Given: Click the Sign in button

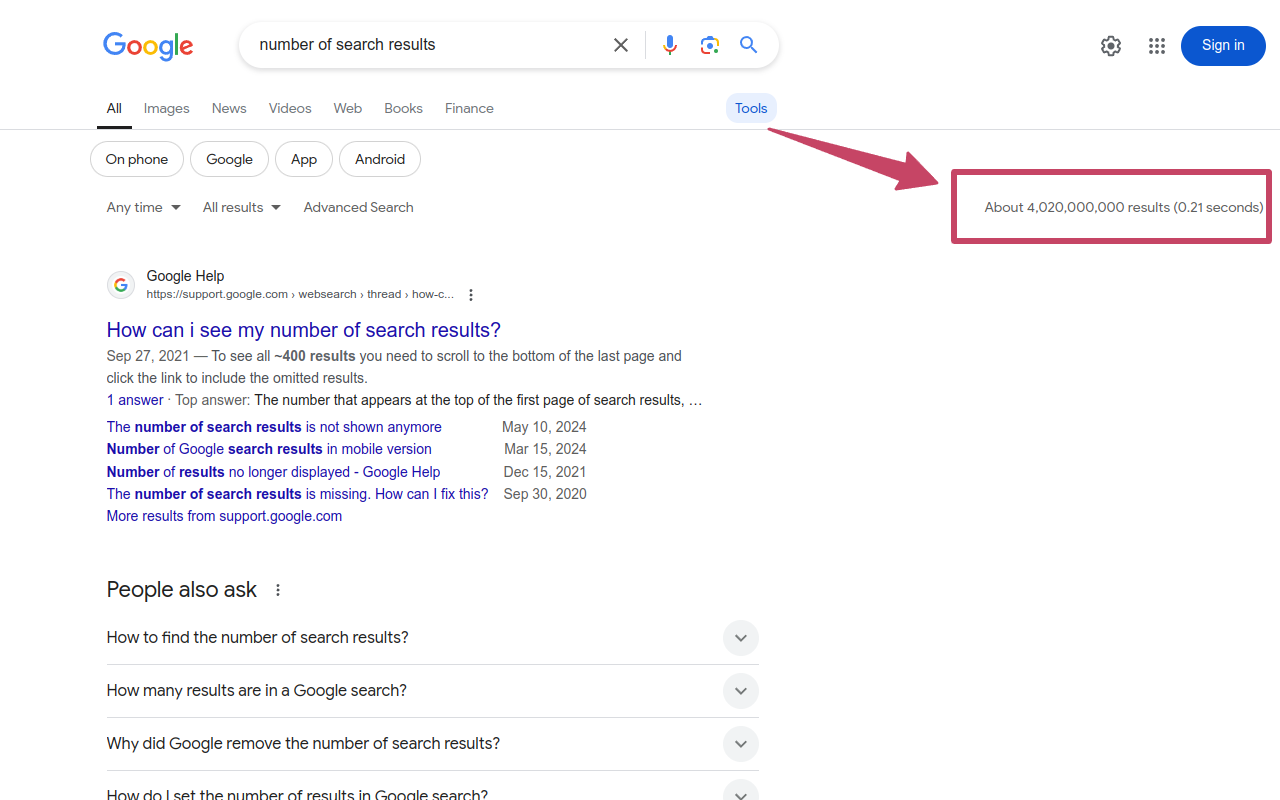Looking at the screenshot, I should tap(1223, 46).
